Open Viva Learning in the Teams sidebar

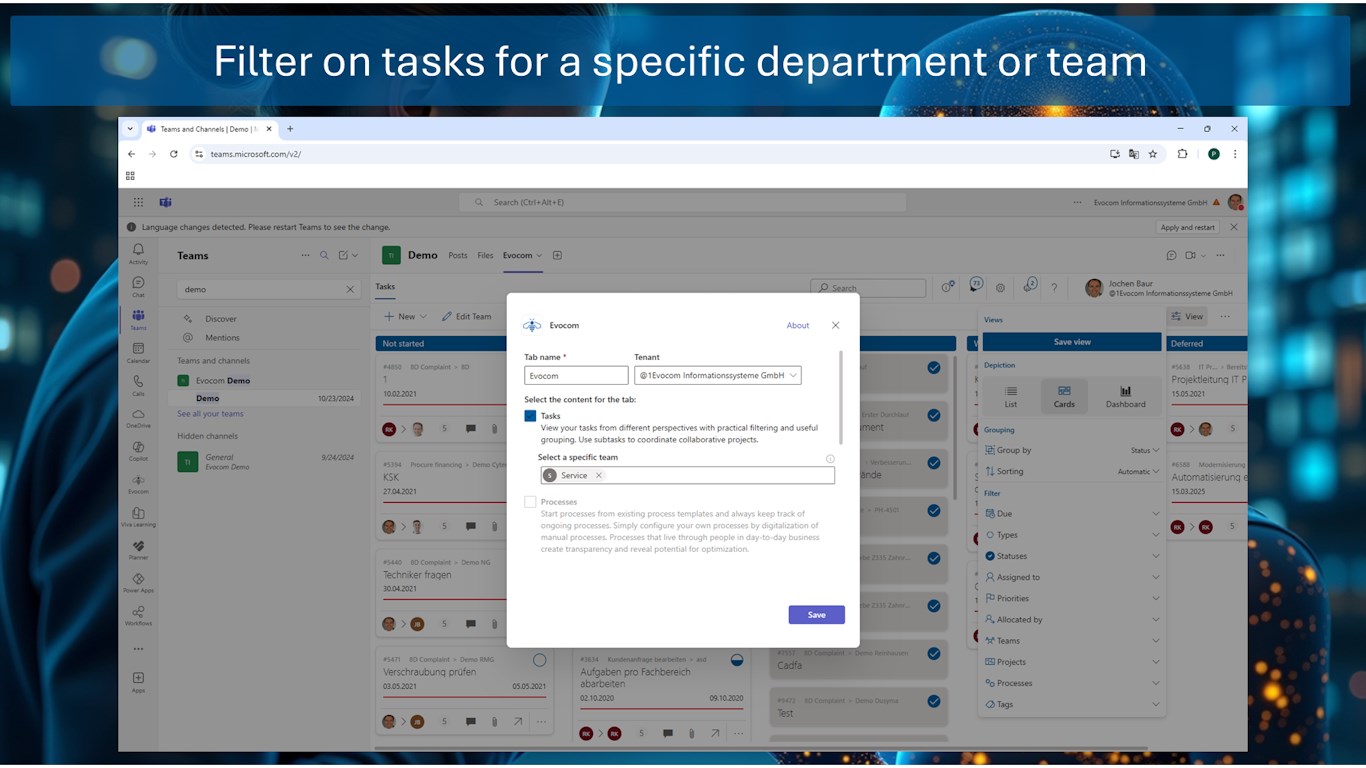(x=138, y=516)
